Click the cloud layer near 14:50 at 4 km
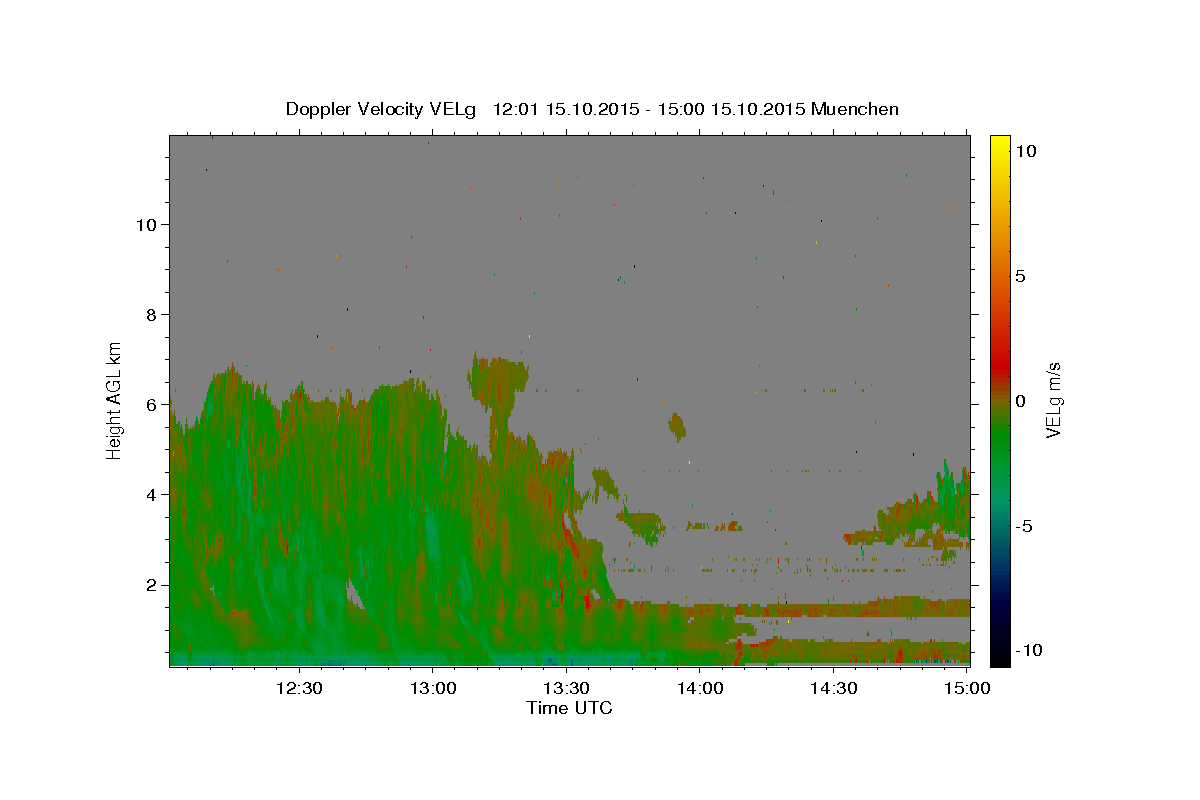 pyautogui.click(x=925, y=510)
